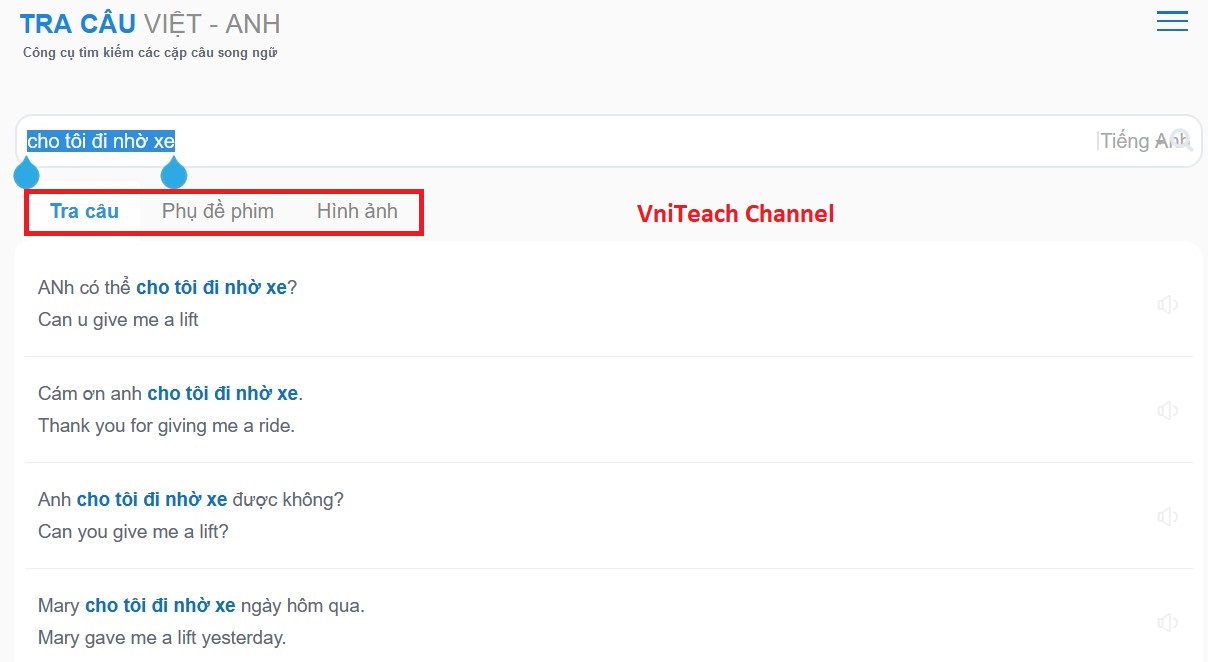The height and width of the screenshot is (662, 1208).
Task: Play audio for "Can u give me a lift"
Action: point(1166,305)
